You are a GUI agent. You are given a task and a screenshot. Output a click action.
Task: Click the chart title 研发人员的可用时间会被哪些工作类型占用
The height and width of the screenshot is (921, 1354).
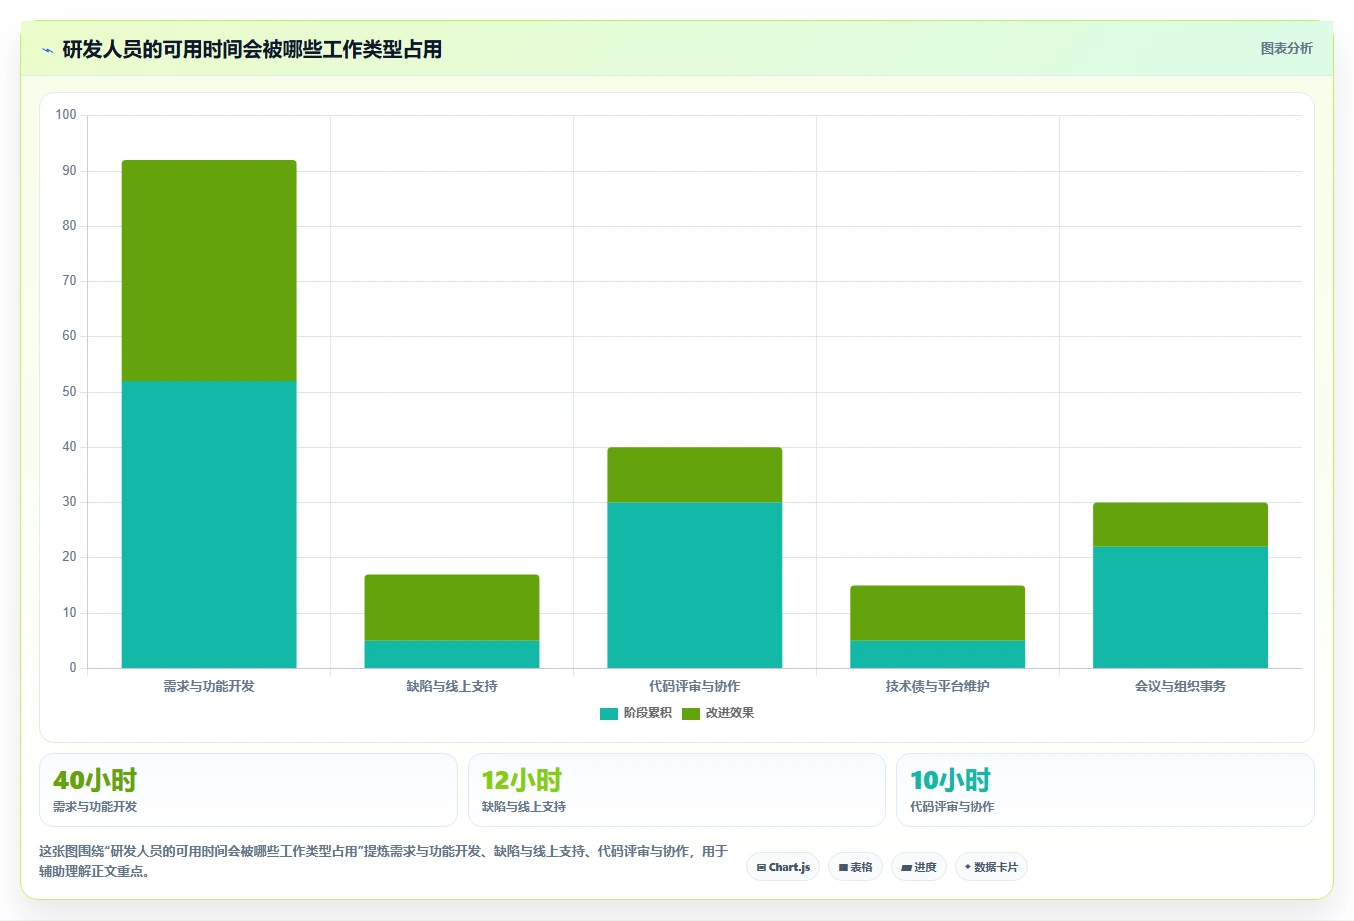(252, 49)
